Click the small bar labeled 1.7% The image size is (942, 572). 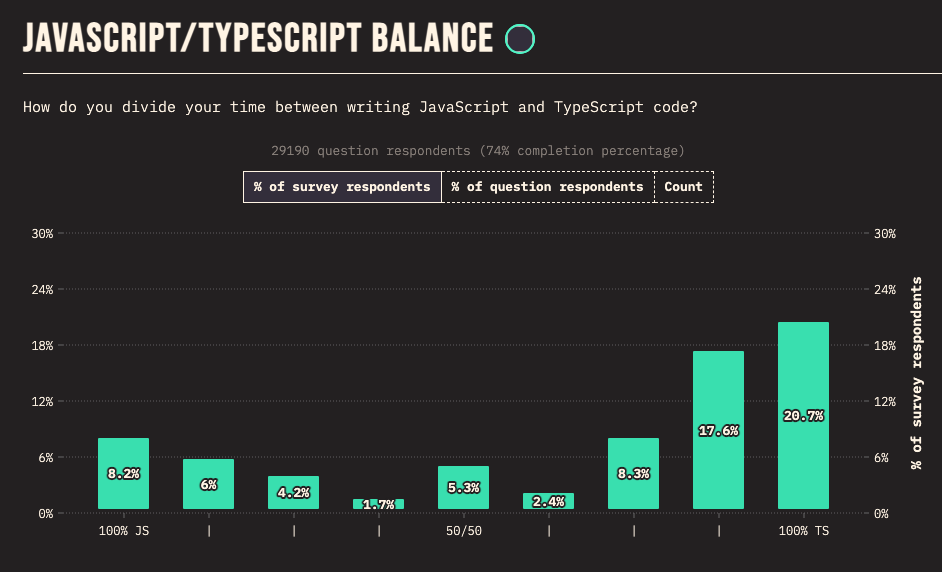pos(378,504)
